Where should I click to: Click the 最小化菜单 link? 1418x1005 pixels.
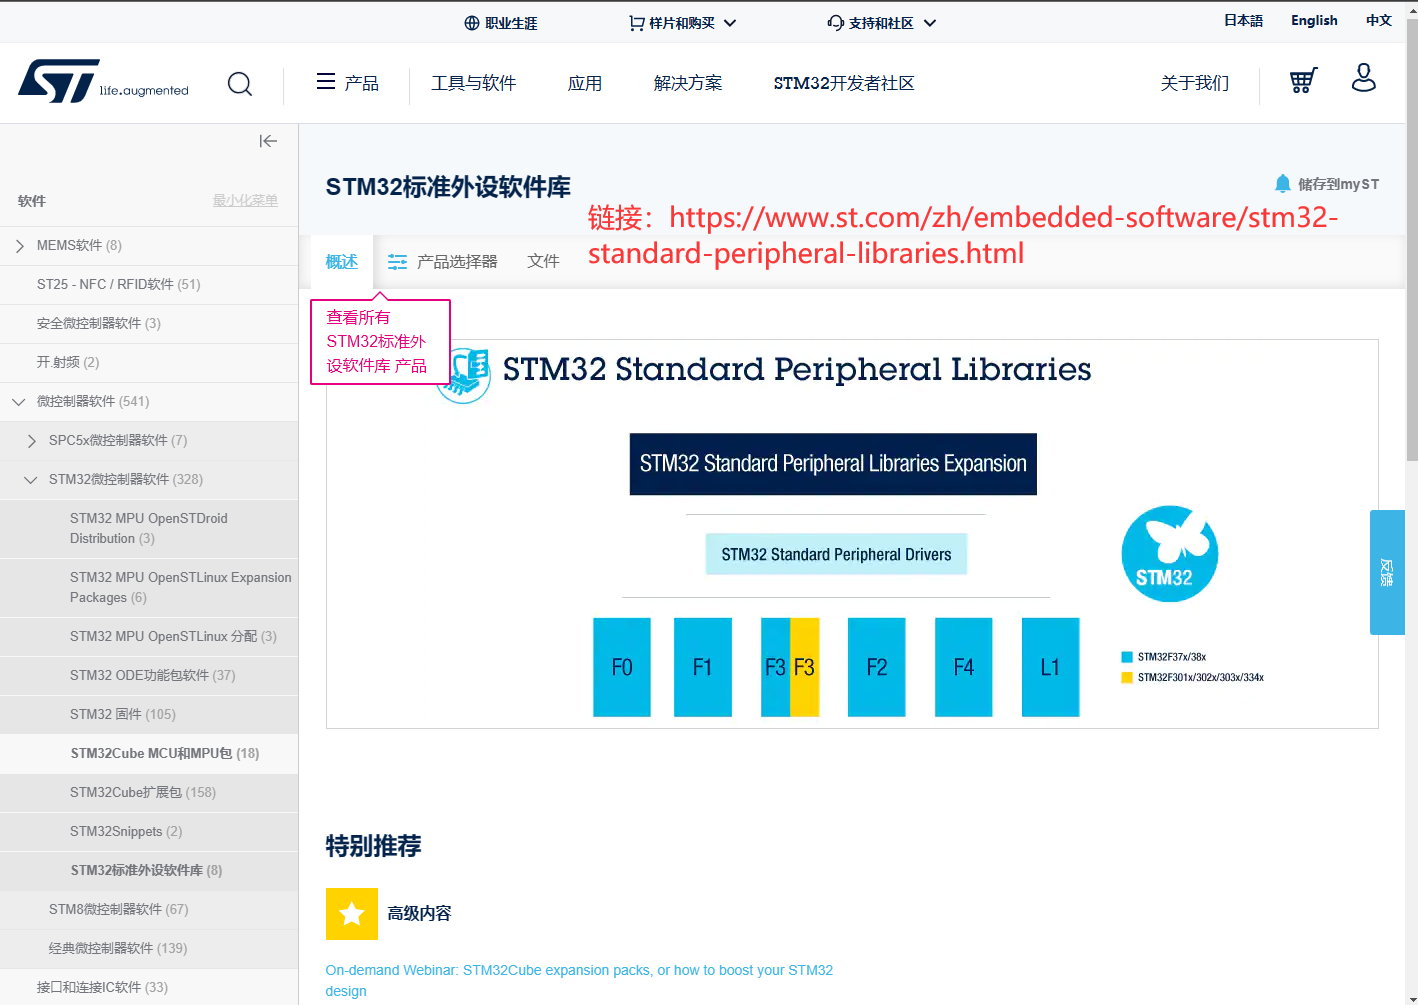(x=245, y=201)
